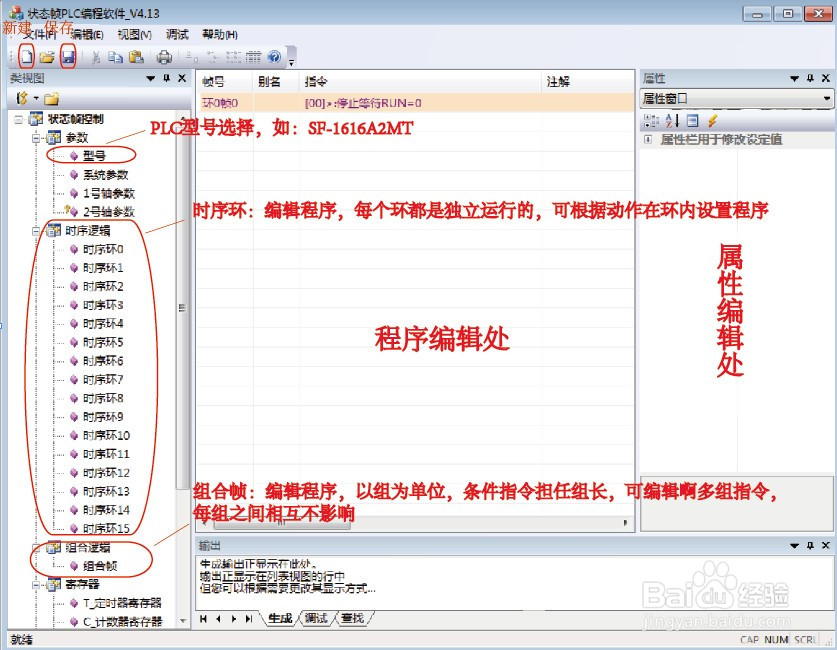Screen dimensions: 837x650
Task: Click the lightning events icon in properties toolbar
Action: coord(712,121)
